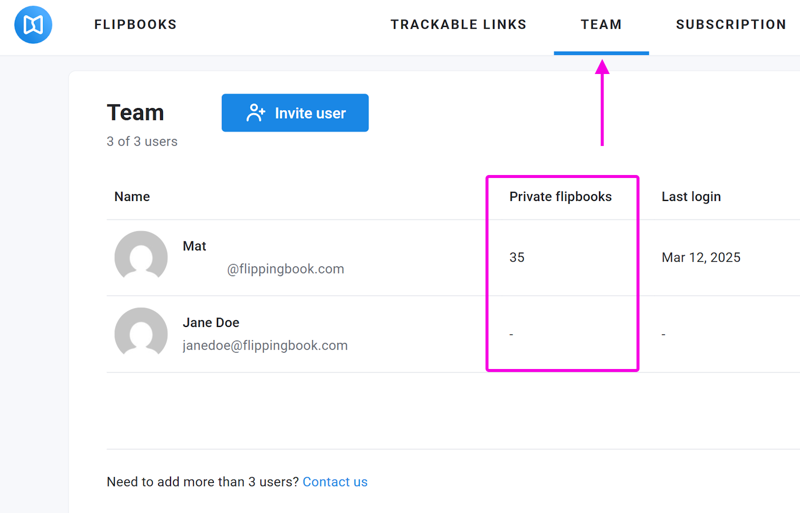Go to Trackable Links tab

[458, 25]
